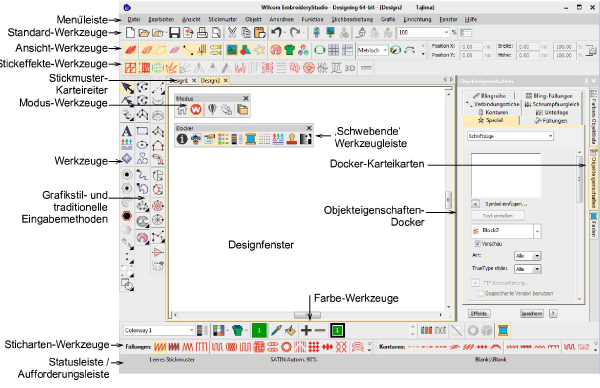
Task: Click the green color 1 swatch
Action: pos(259,330)
